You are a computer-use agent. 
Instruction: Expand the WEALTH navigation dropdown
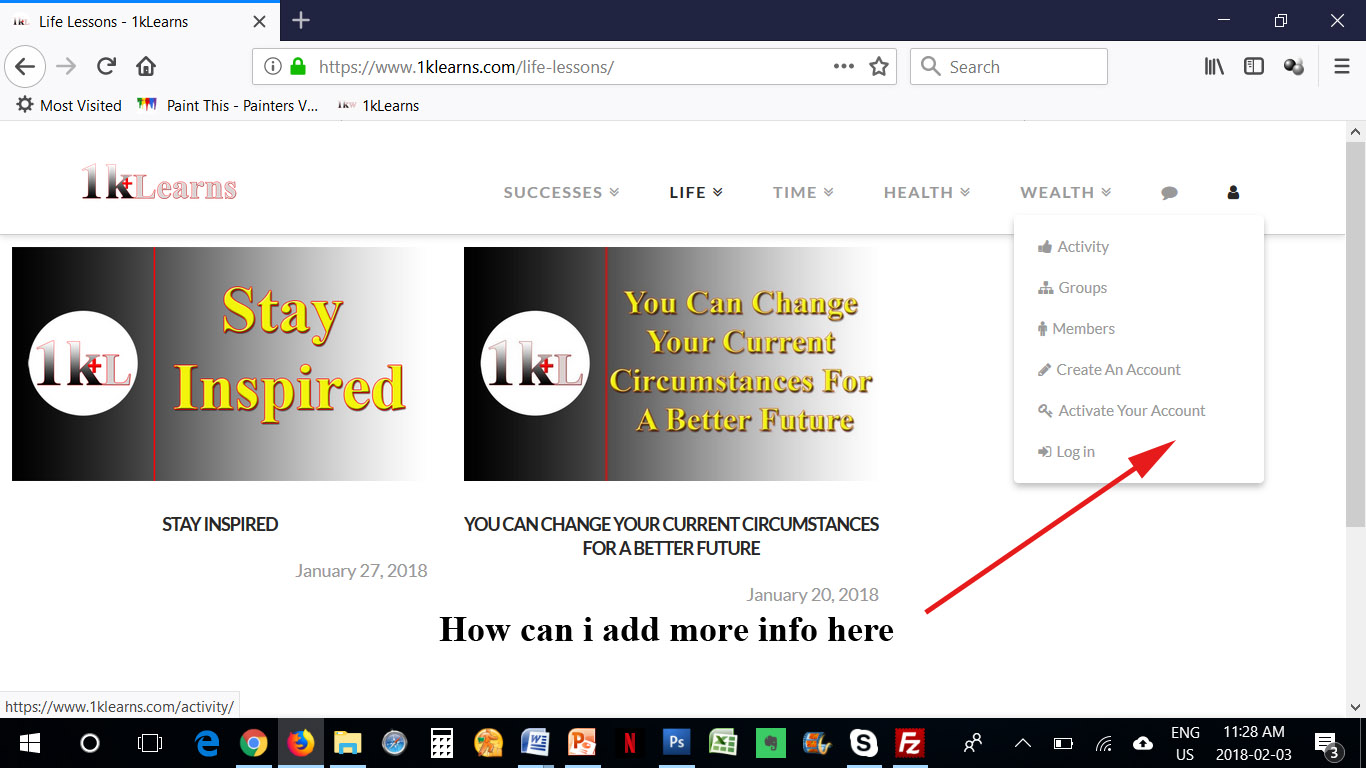pos(1065,193)
